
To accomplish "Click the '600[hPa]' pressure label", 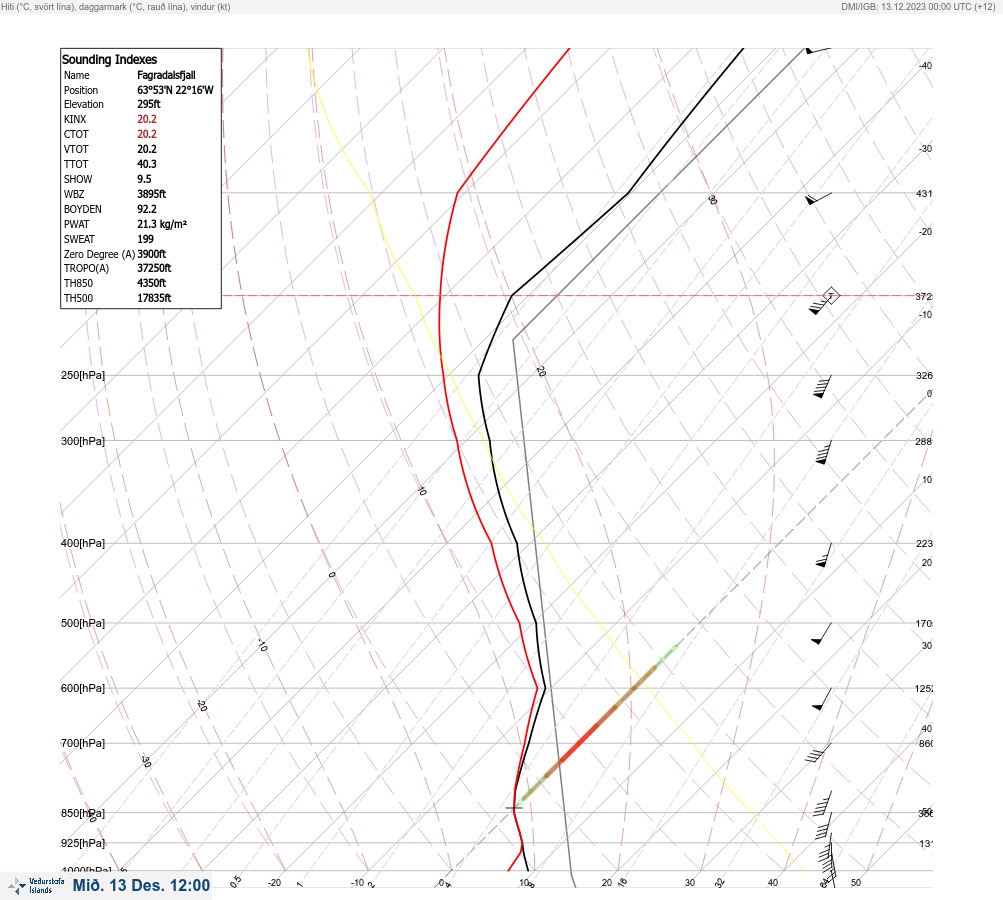I will click(83, 688).
